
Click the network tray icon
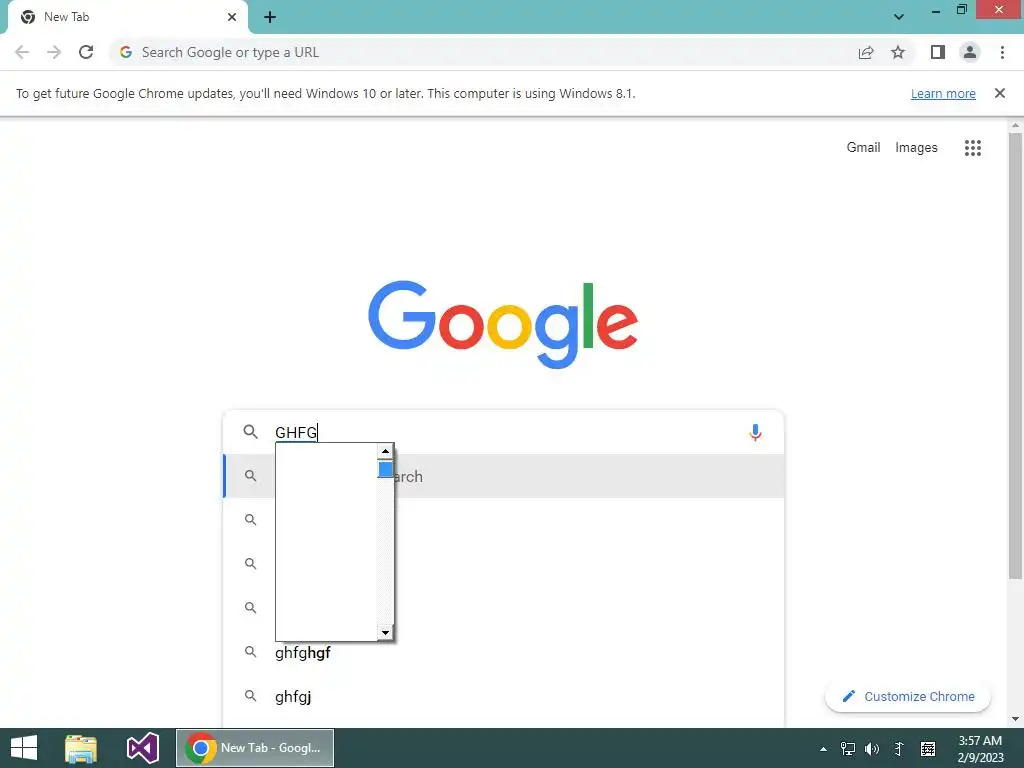[x=848, y=749]
